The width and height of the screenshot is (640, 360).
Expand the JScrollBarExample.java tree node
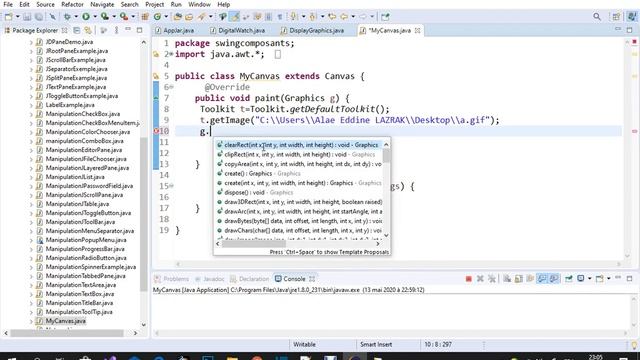click(31, 60)
